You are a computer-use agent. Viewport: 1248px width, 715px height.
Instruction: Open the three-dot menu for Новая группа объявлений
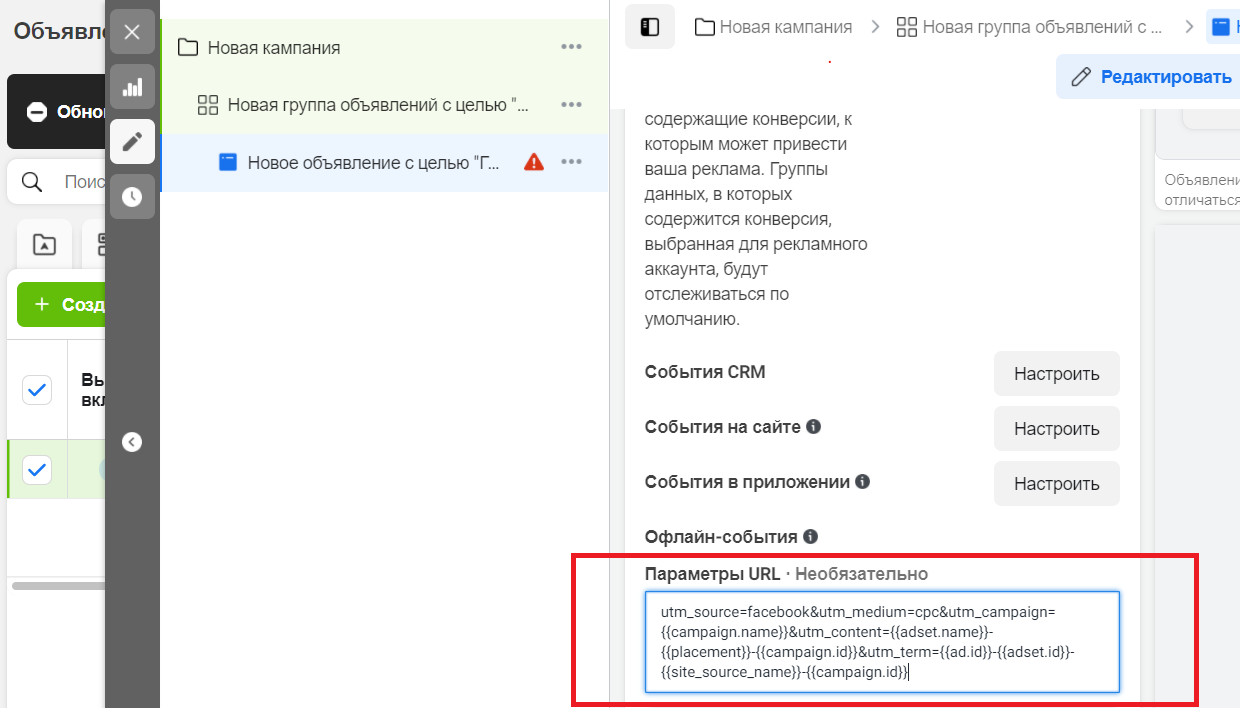pos(573,104)
